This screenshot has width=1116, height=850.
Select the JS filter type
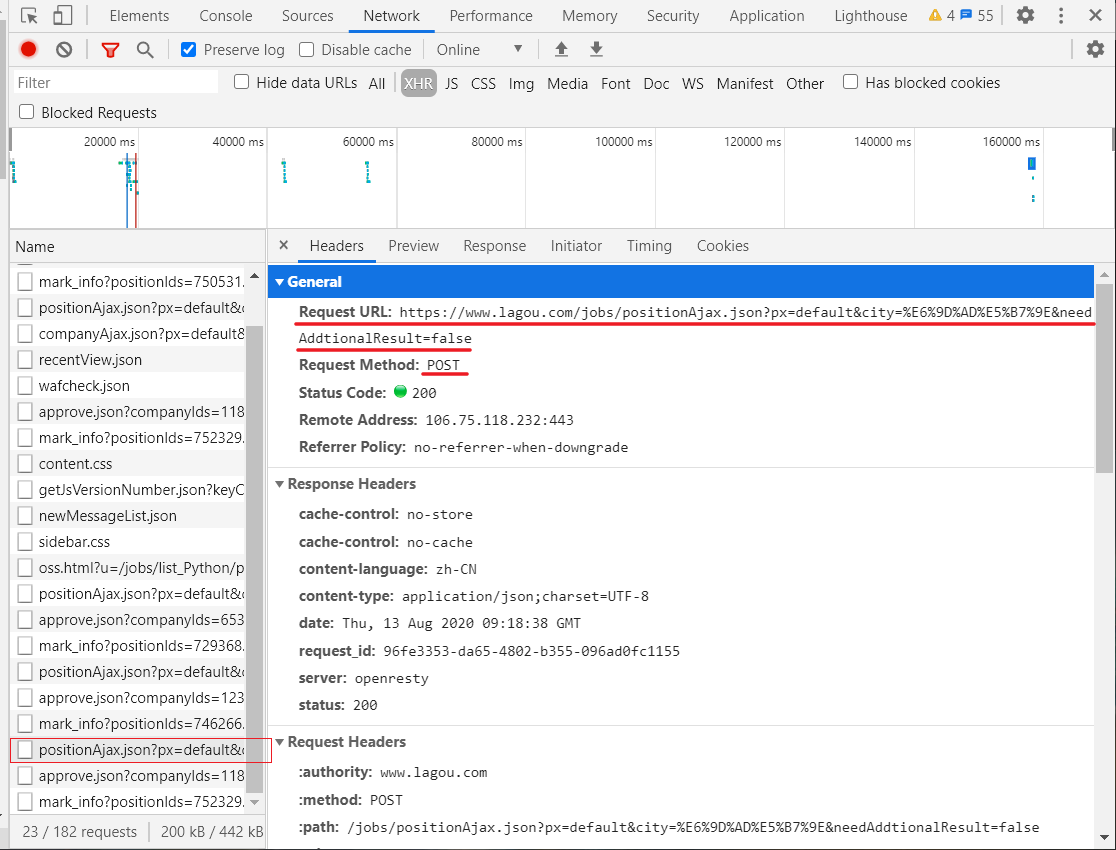[x=451, y=84]
